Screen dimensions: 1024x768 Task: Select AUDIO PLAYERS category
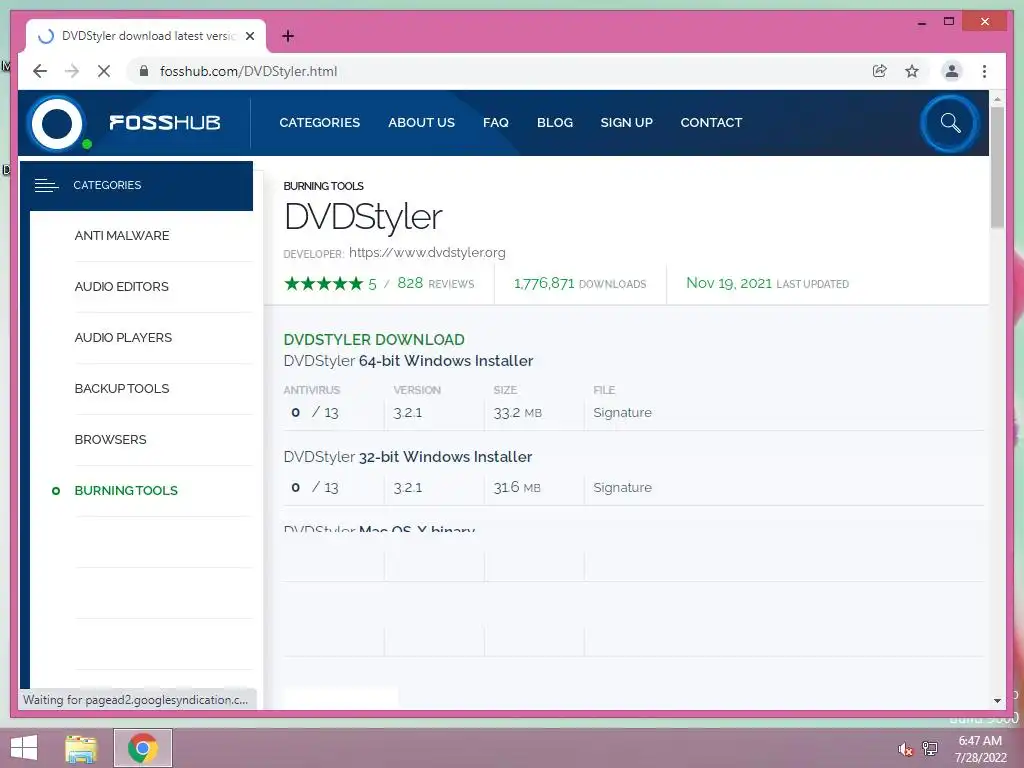click(x=123, y=338)
